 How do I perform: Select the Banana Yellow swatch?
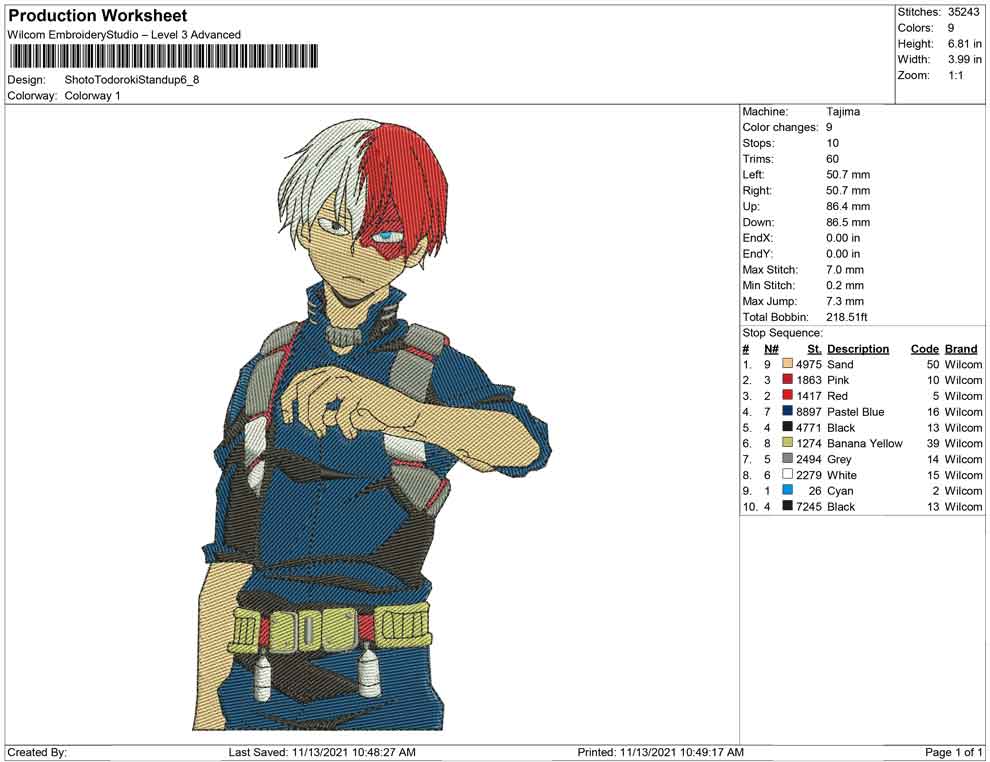pos(788,444)
